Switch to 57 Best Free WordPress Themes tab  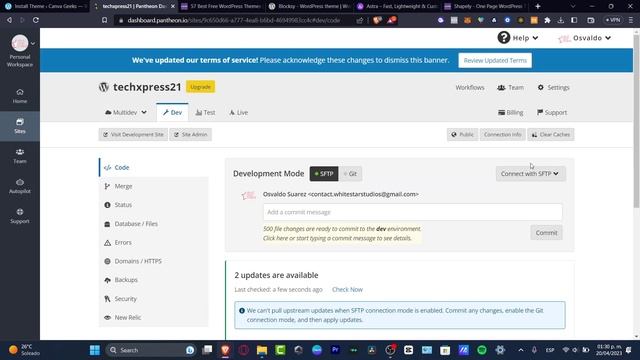(x=220, y=7)
